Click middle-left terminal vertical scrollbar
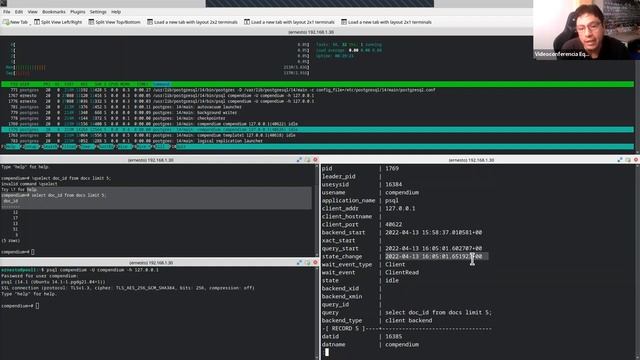 click(316, 210)
